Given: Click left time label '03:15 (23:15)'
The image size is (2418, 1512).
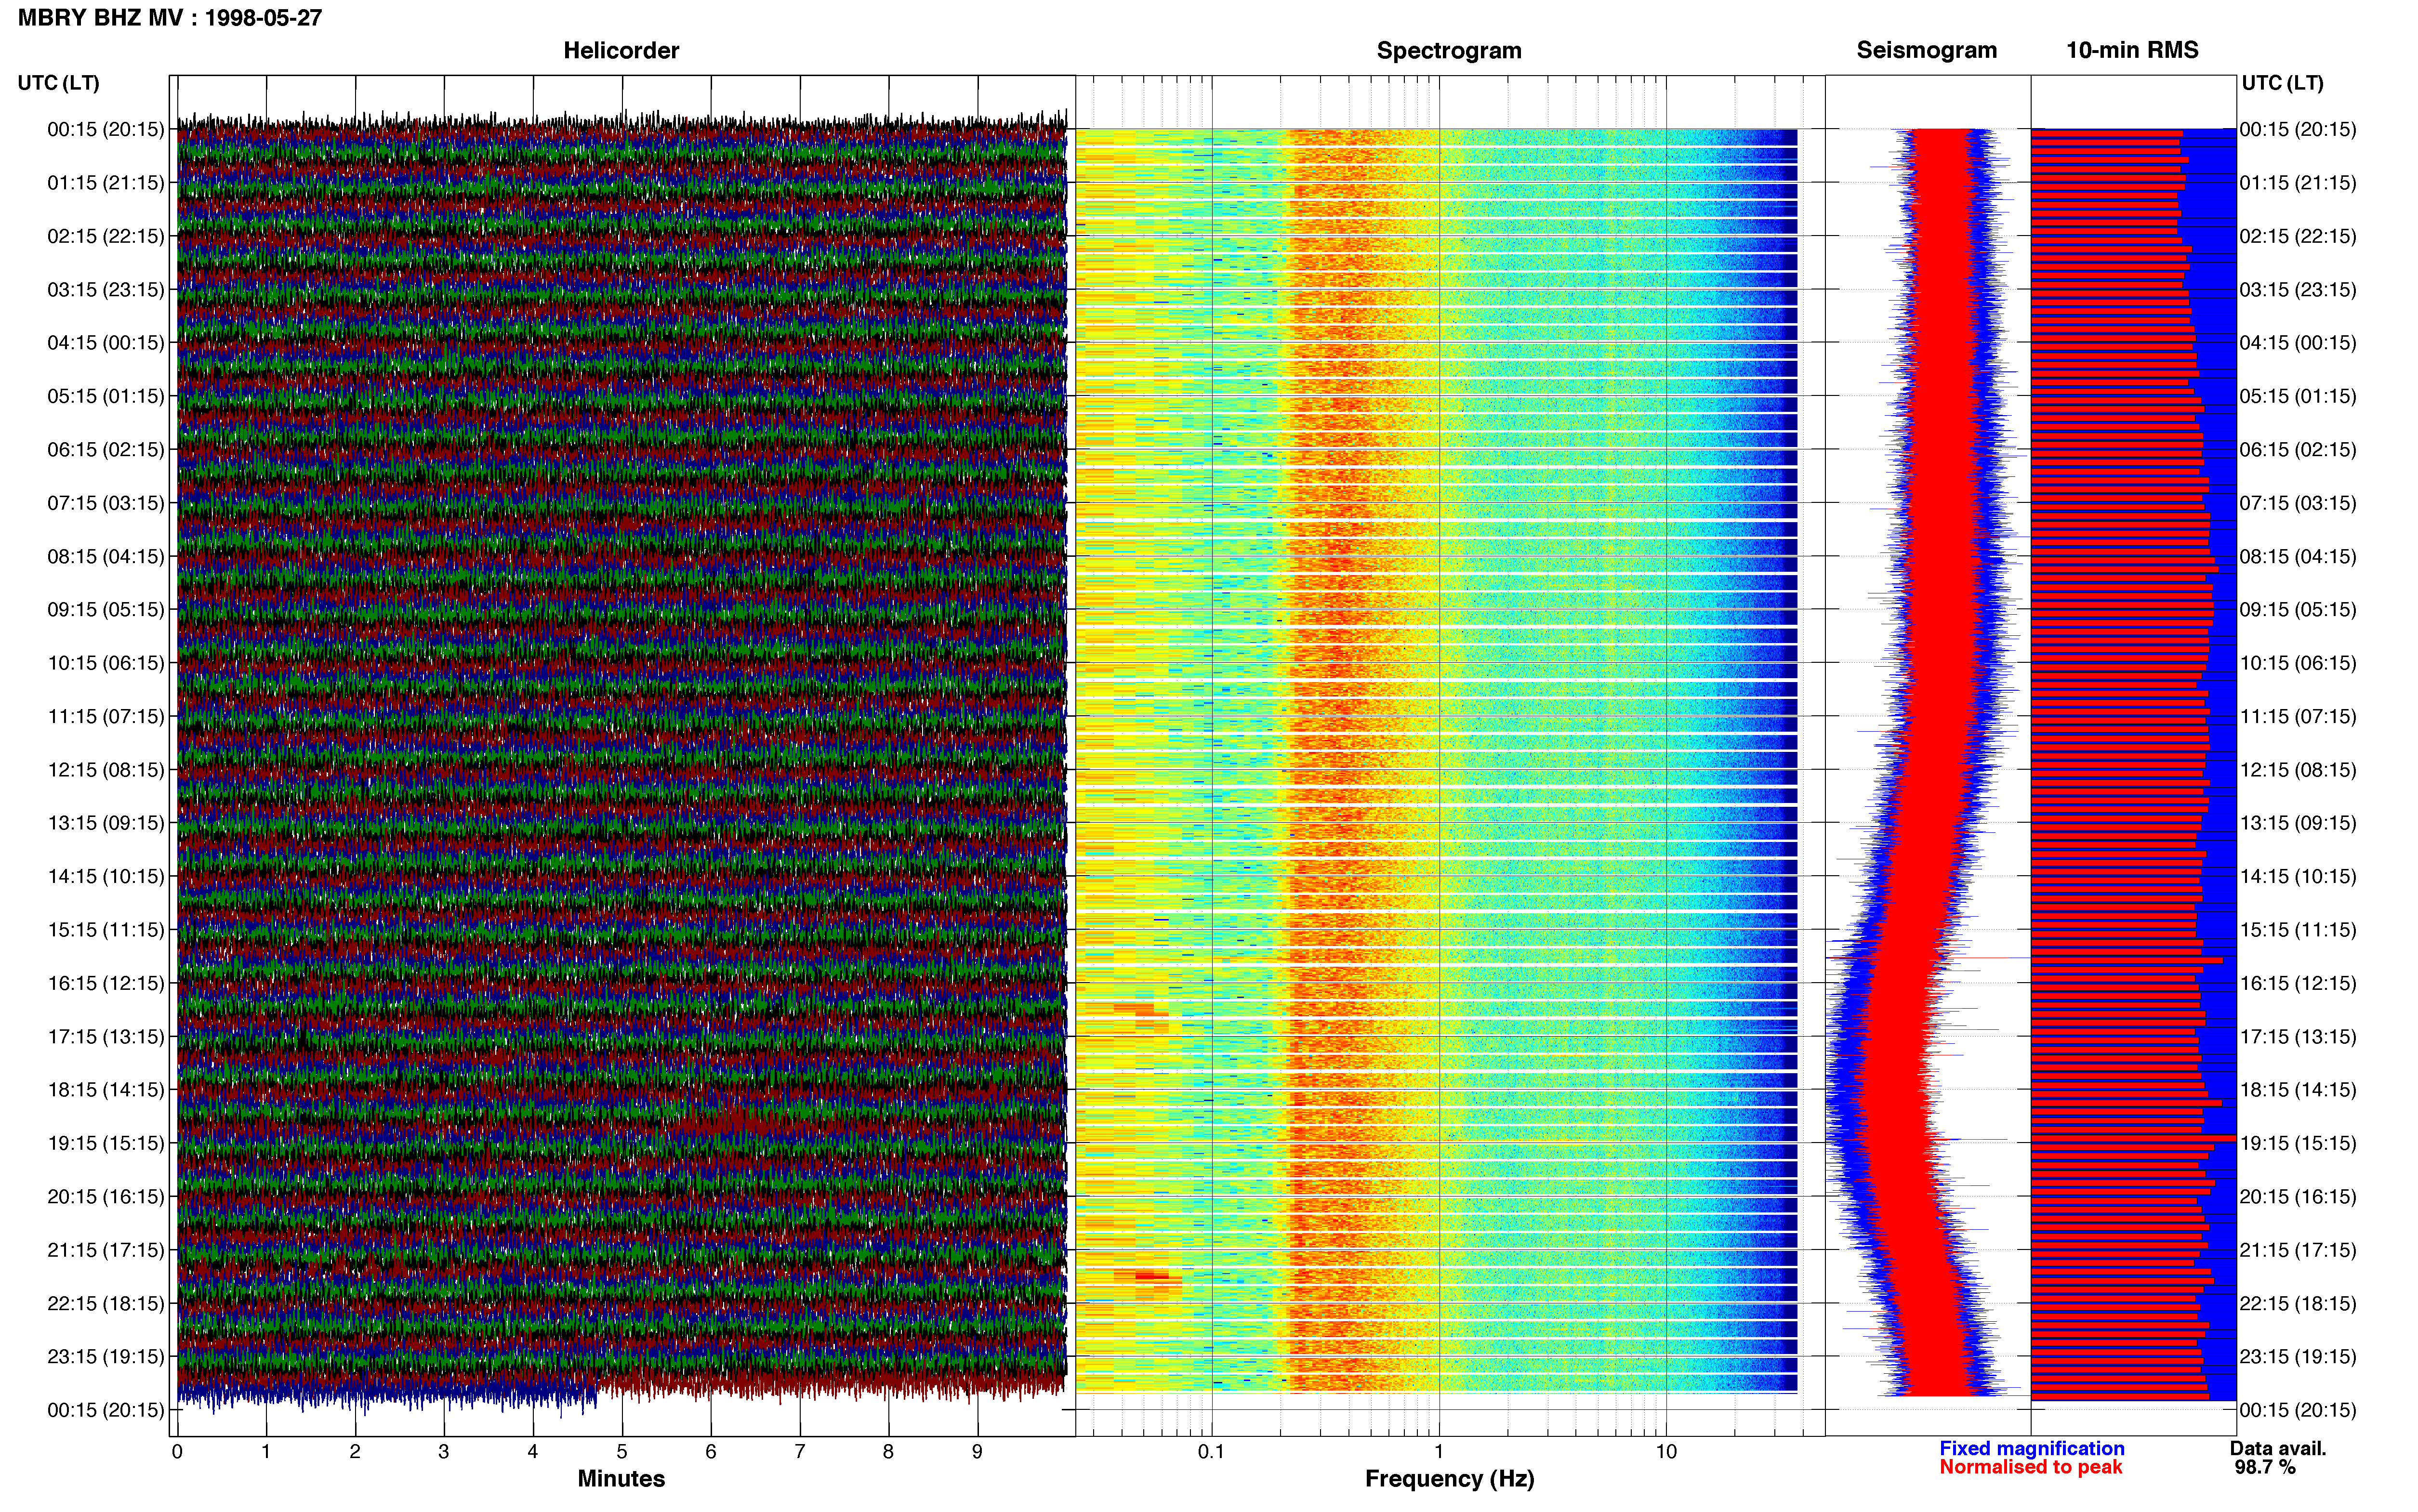Looking at the screenshot, I should (106, 289).
